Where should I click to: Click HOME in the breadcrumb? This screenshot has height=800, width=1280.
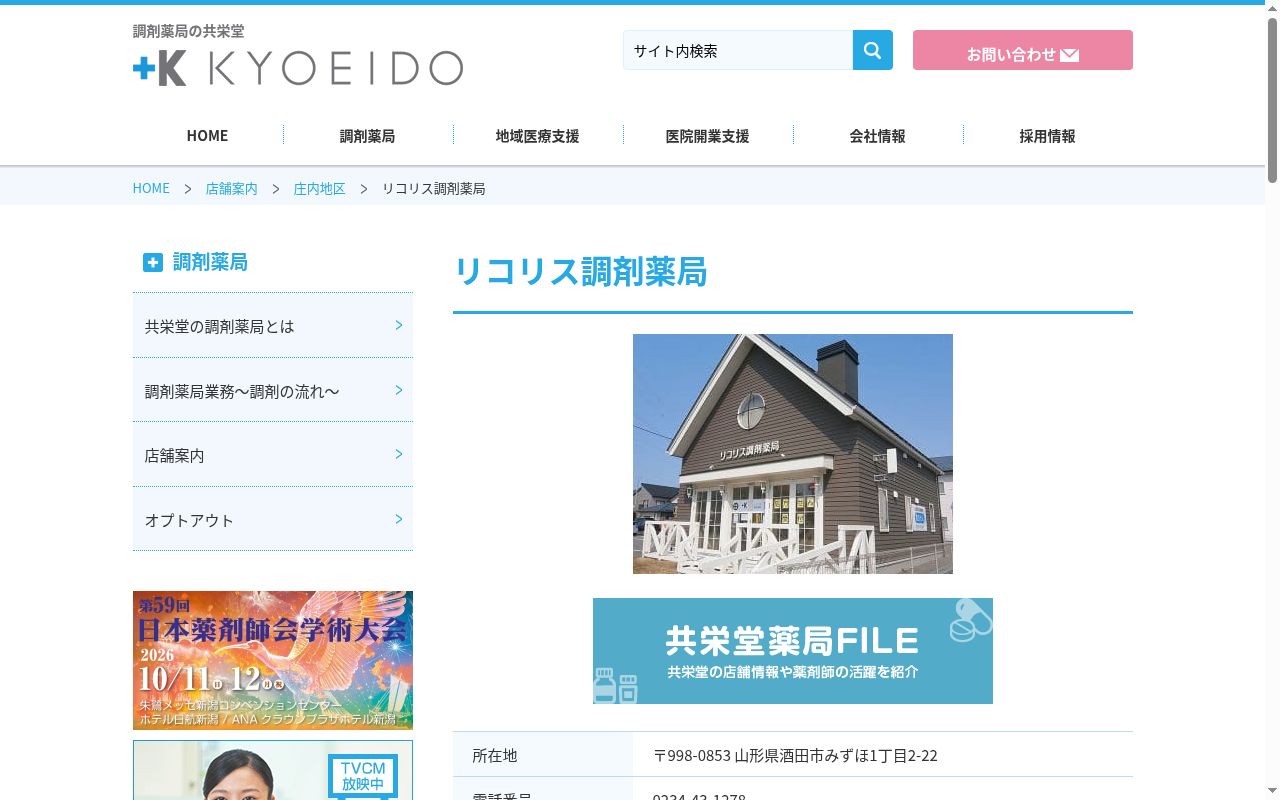[151, 188]
